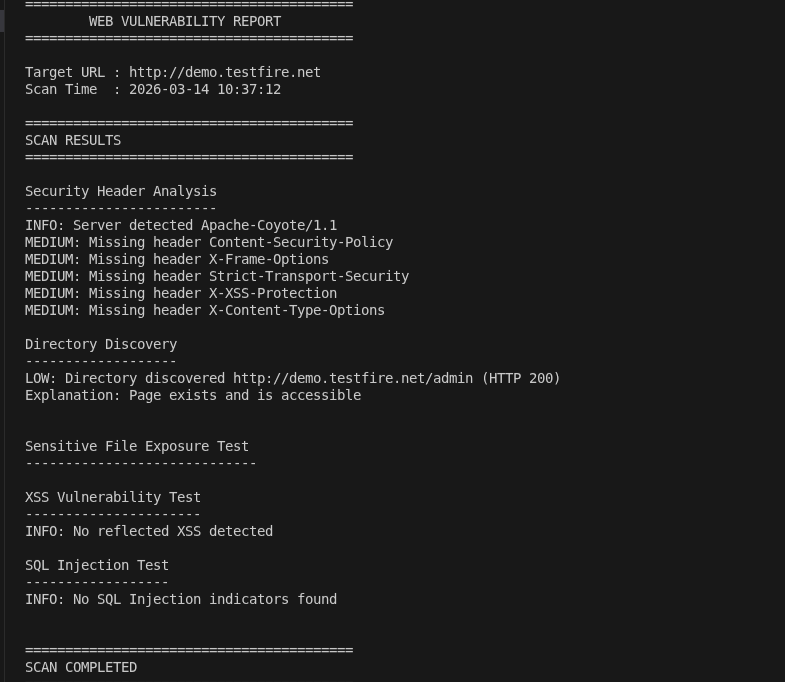
Task: Place cursor on SCAN RESULTS heading
Action: coord(73,140)
